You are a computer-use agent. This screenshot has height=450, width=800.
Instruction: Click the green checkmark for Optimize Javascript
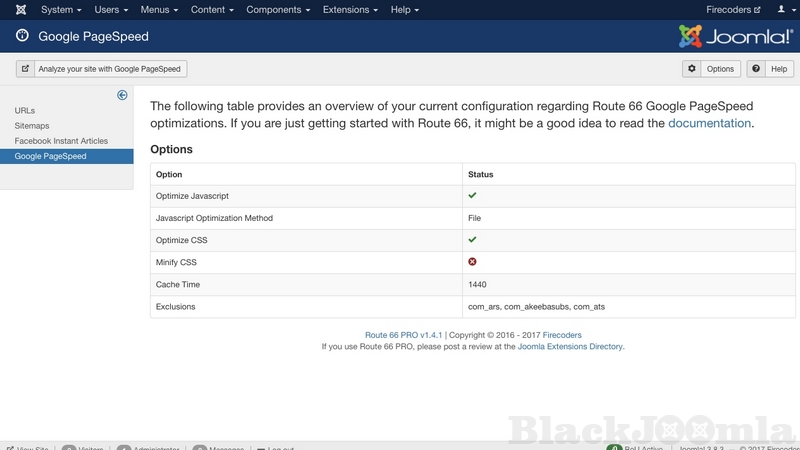pos(472,196)
